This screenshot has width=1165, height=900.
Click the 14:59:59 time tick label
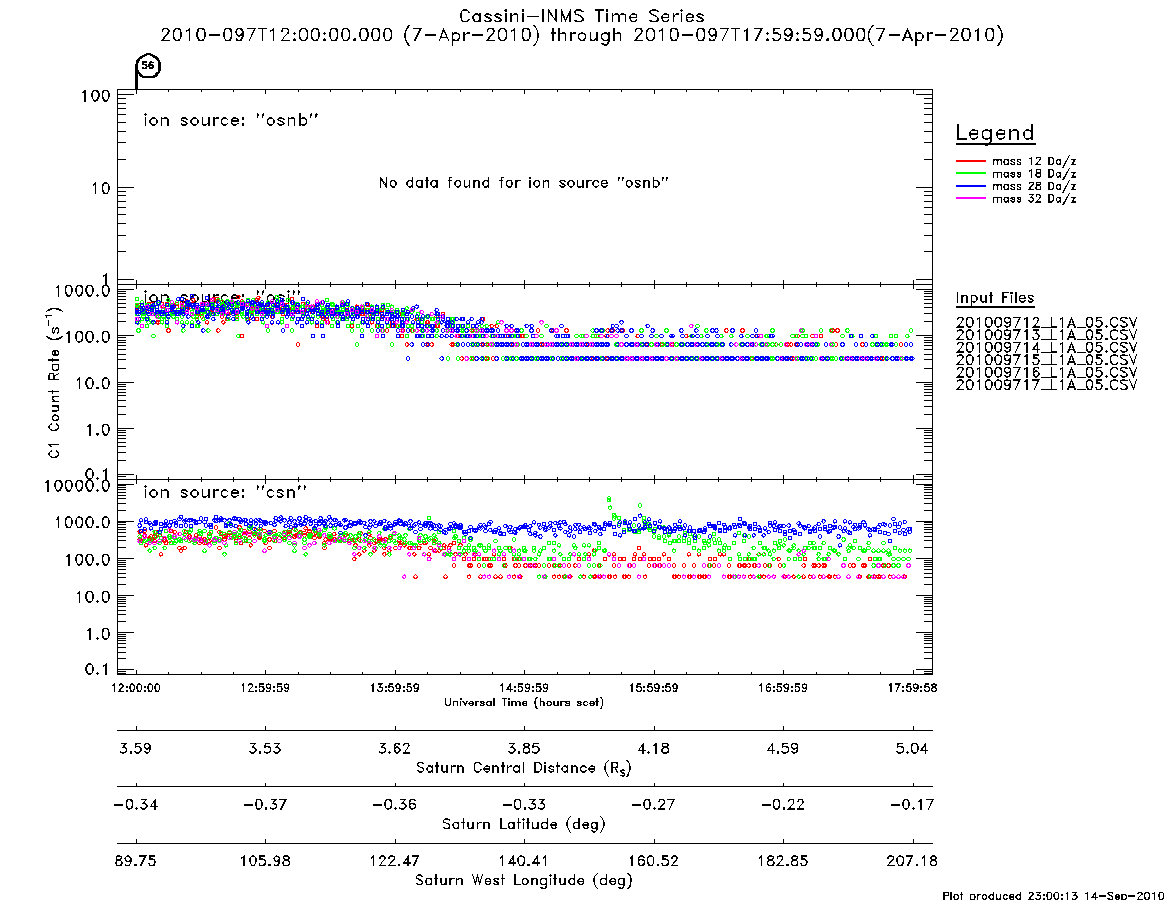[524, 688]
